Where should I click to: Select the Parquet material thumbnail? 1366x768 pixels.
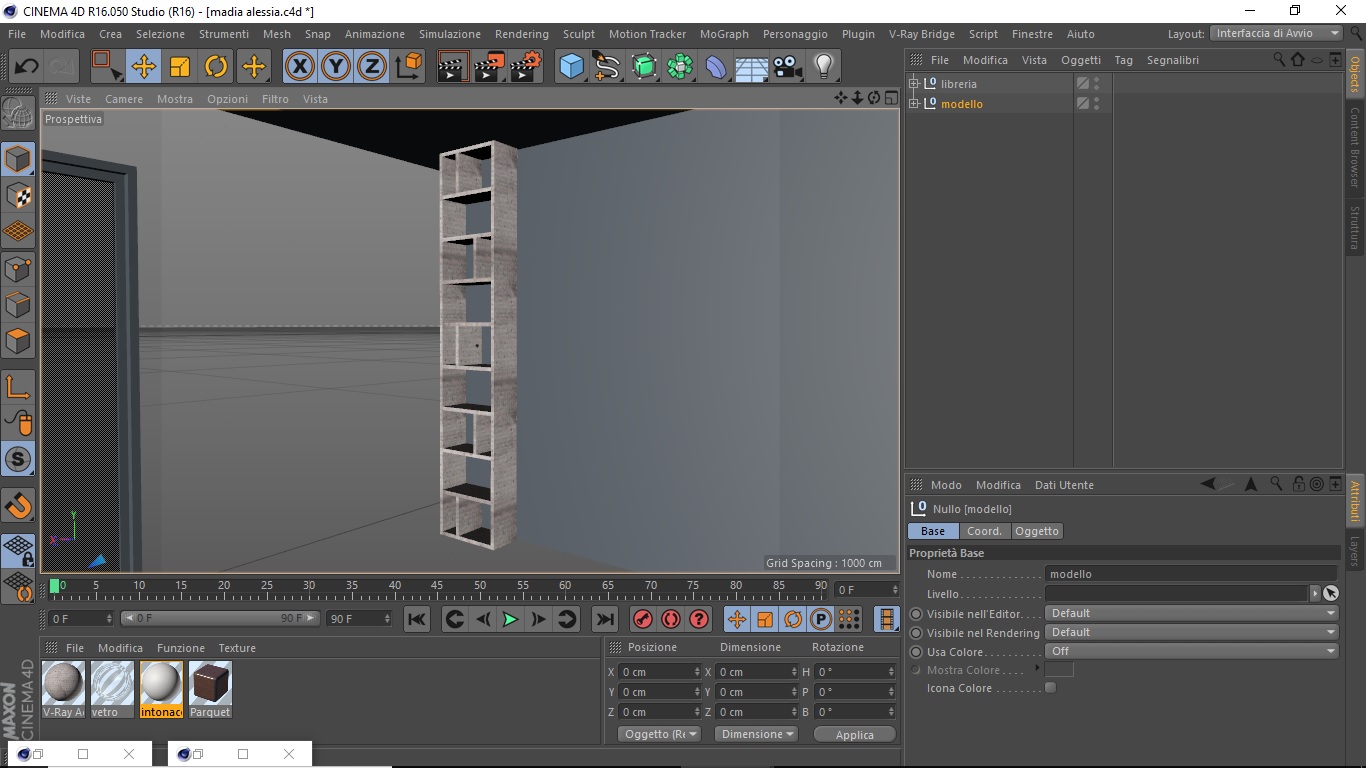(x=210, y=683)
